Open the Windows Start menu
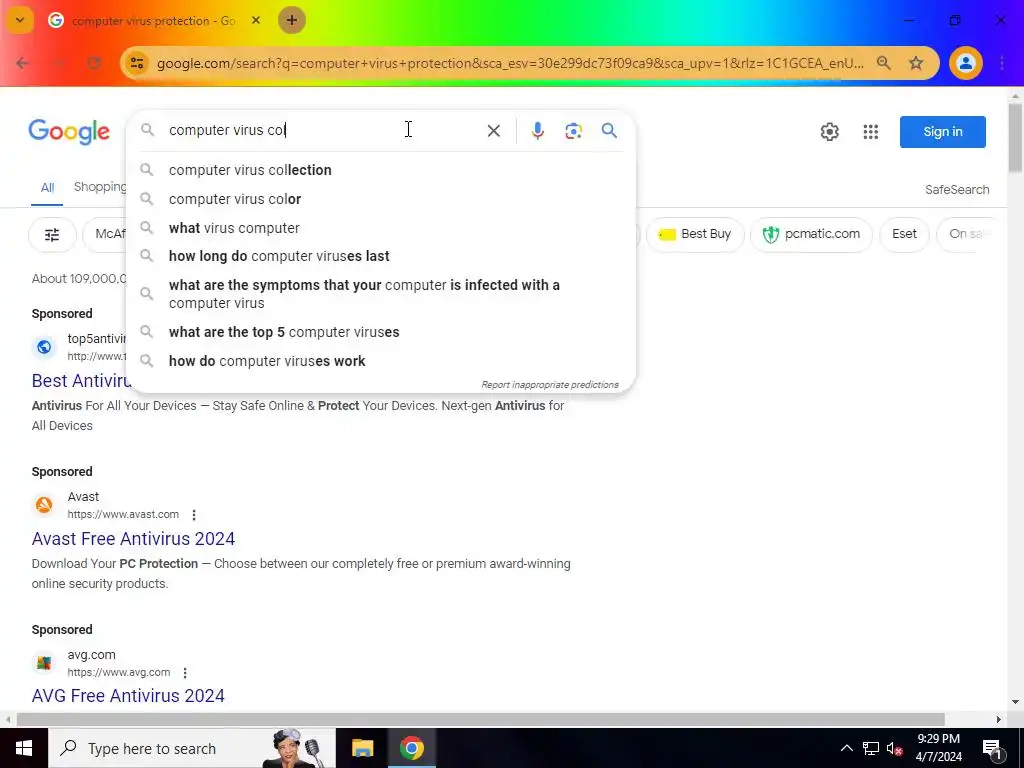 coord(24,748)
